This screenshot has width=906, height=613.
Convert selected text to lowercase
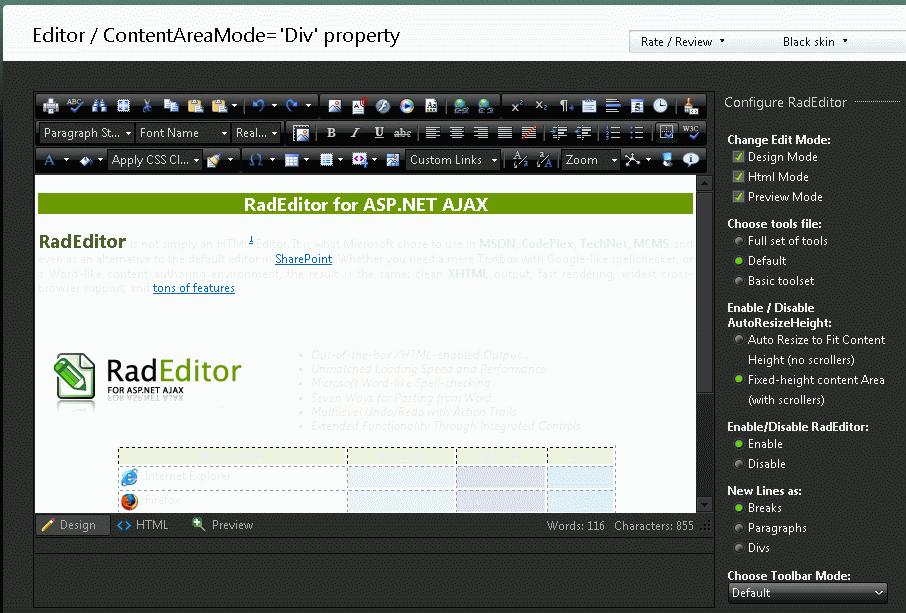(x=520, y=160)
